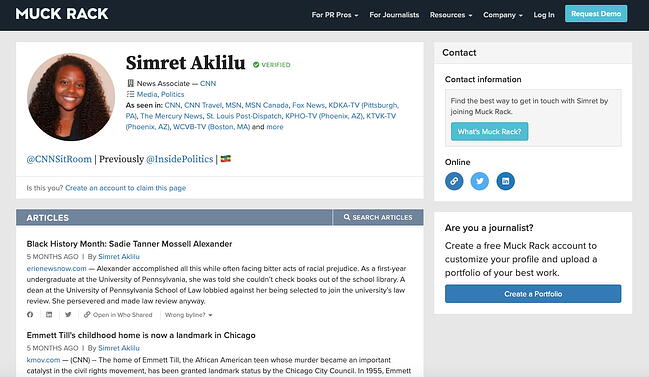This screenshot has width=649, height=377.
Task: Click the Simret Aklilu name heading
Action: point(185,63)
